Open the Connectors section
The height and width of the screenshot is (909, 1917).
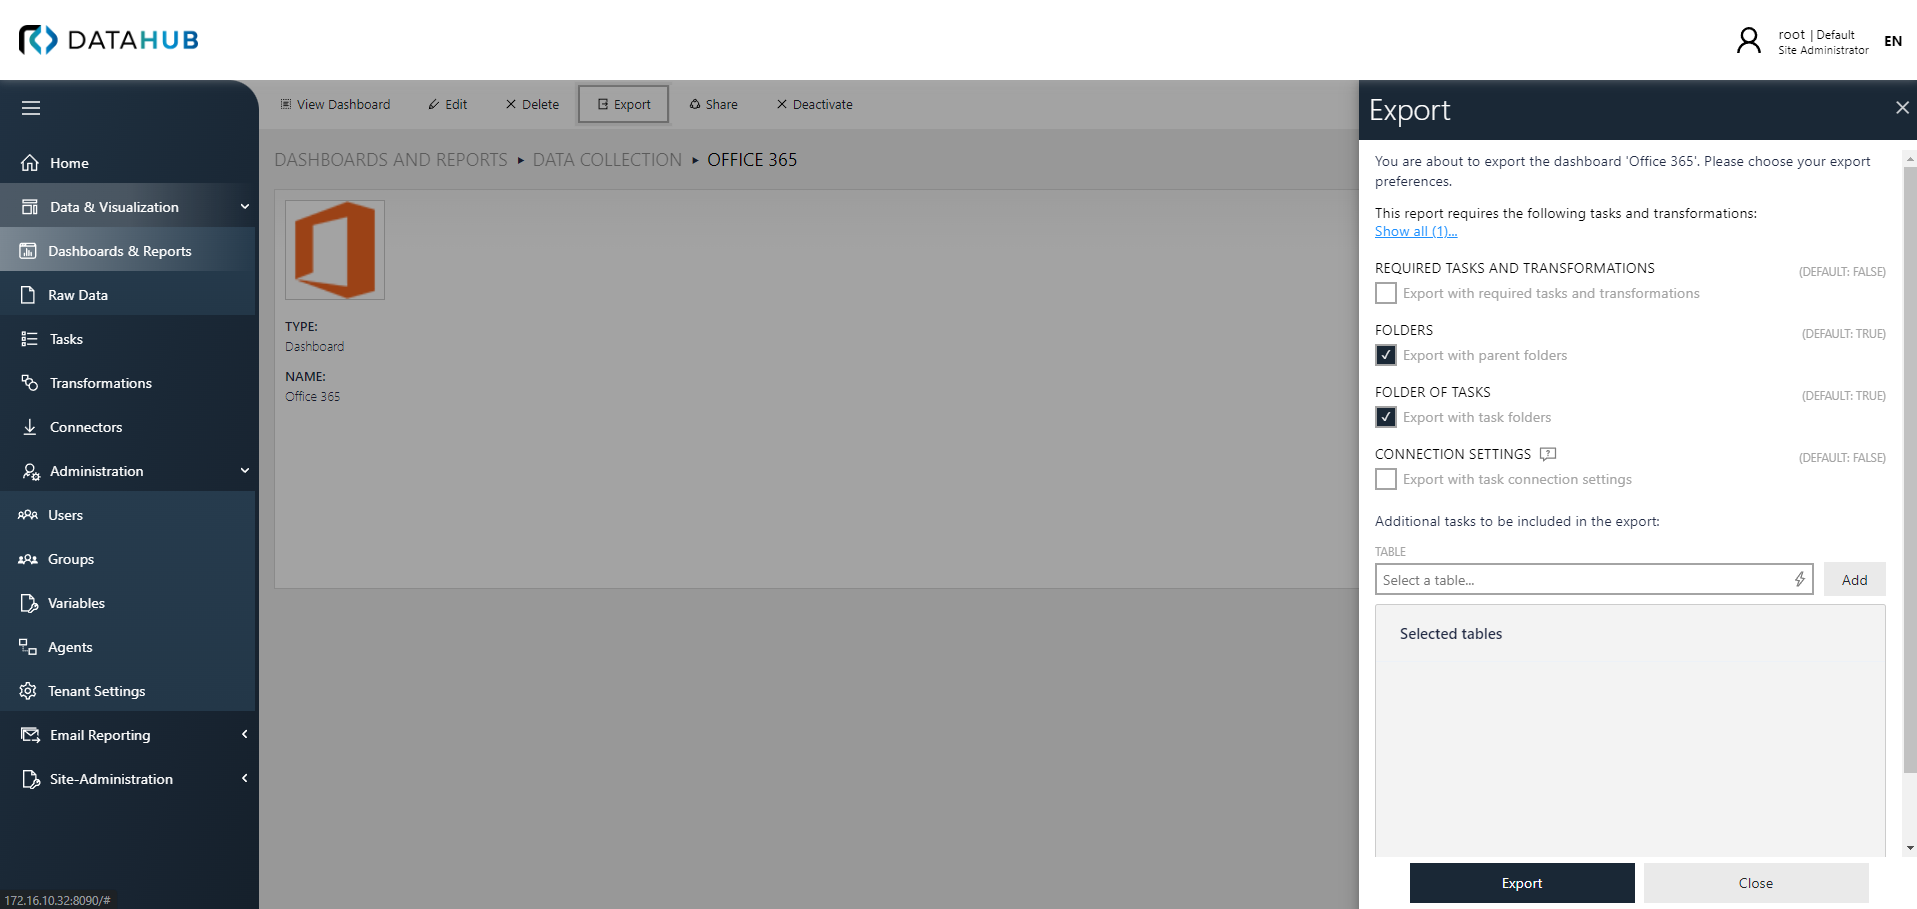pyautogui.click(x=86, y=426)
